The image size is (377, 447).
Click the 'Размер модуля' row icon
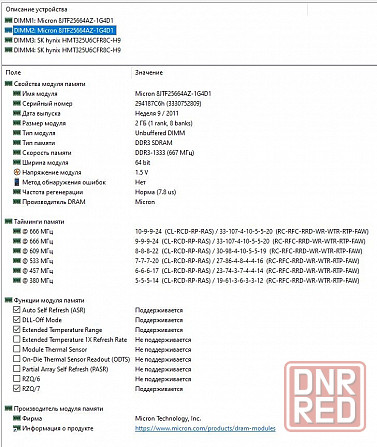click(x=17, y=123)
